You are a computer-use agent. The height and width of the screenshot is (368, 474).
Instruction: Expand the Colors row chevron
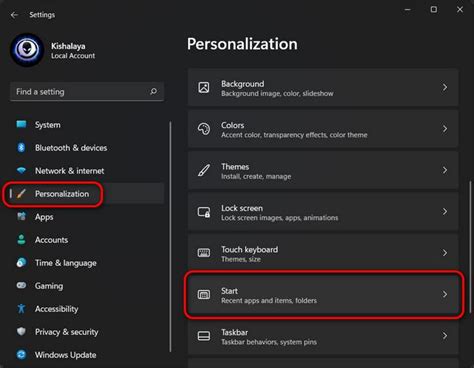click(x=445, y=129)
